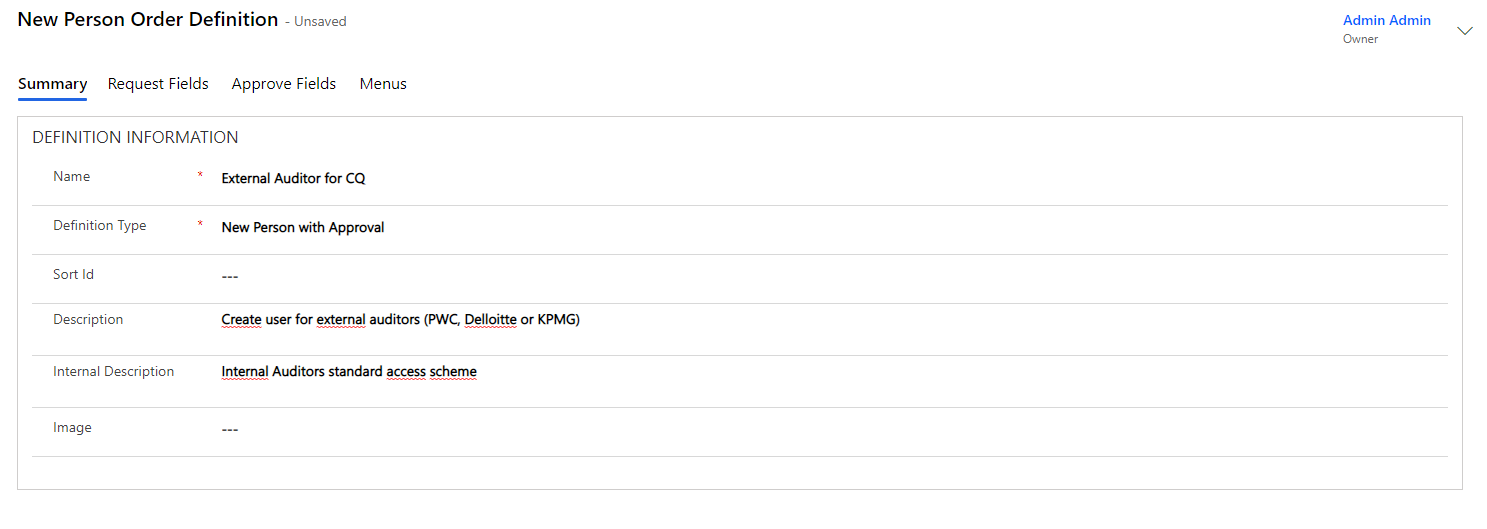Open the Definition Type value New Person with Approval

click(303, 227)
